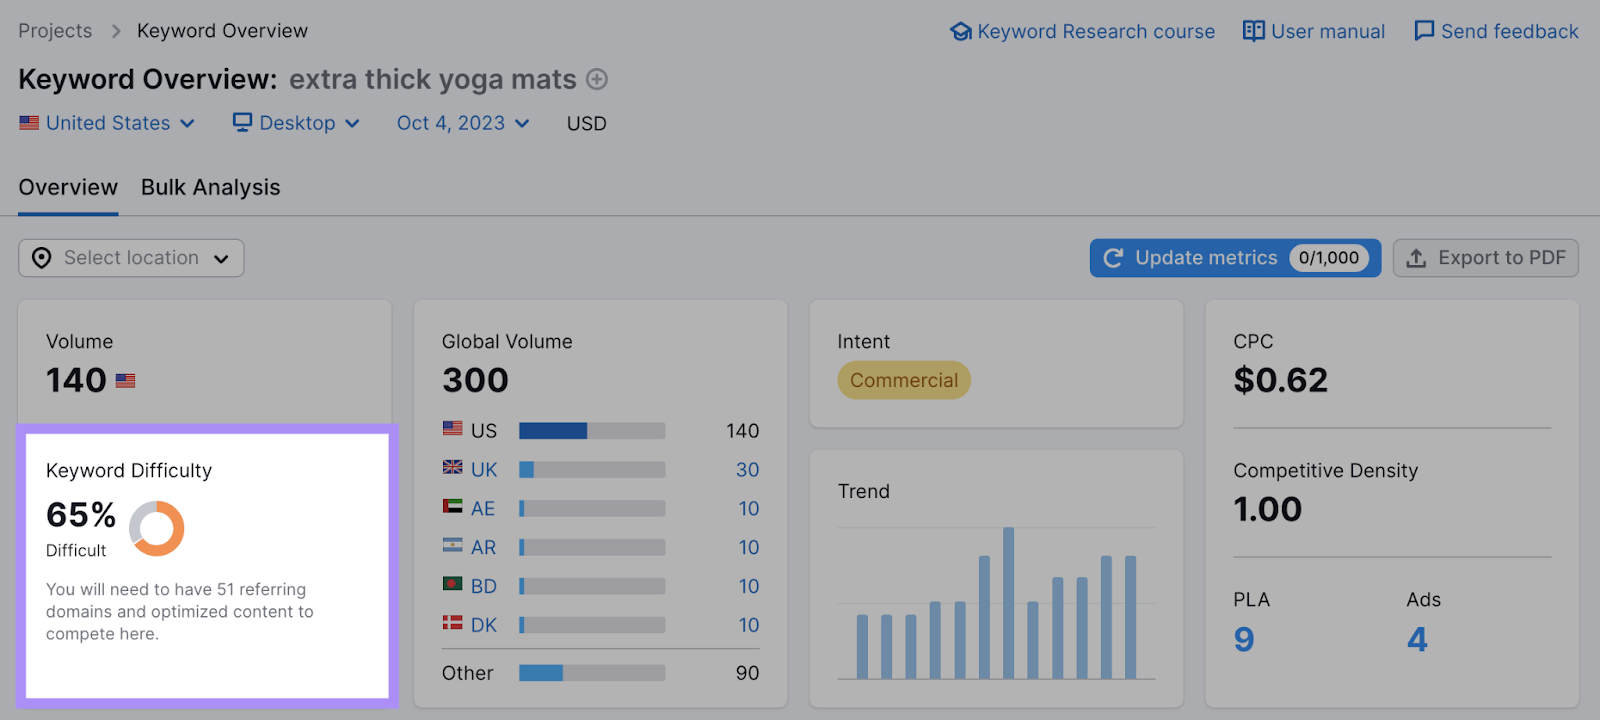Click the PLA count 9

click(1243, 639)
